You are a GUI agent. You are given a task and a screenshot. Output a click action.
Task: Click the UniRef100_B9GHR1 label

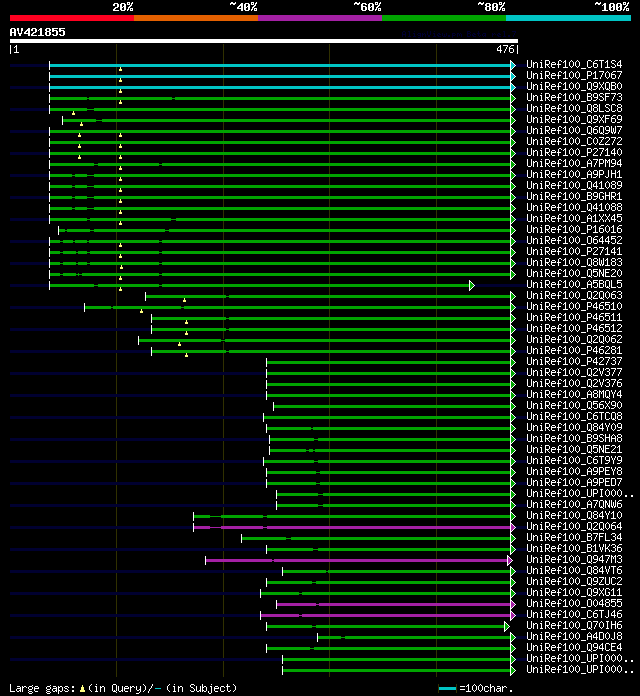click(574, 197)
